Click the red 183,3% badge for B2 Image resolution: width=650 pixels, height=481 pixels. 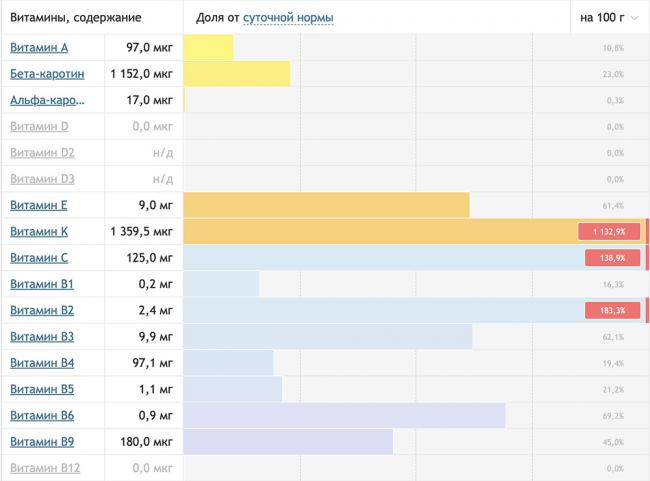coord(611,311)
